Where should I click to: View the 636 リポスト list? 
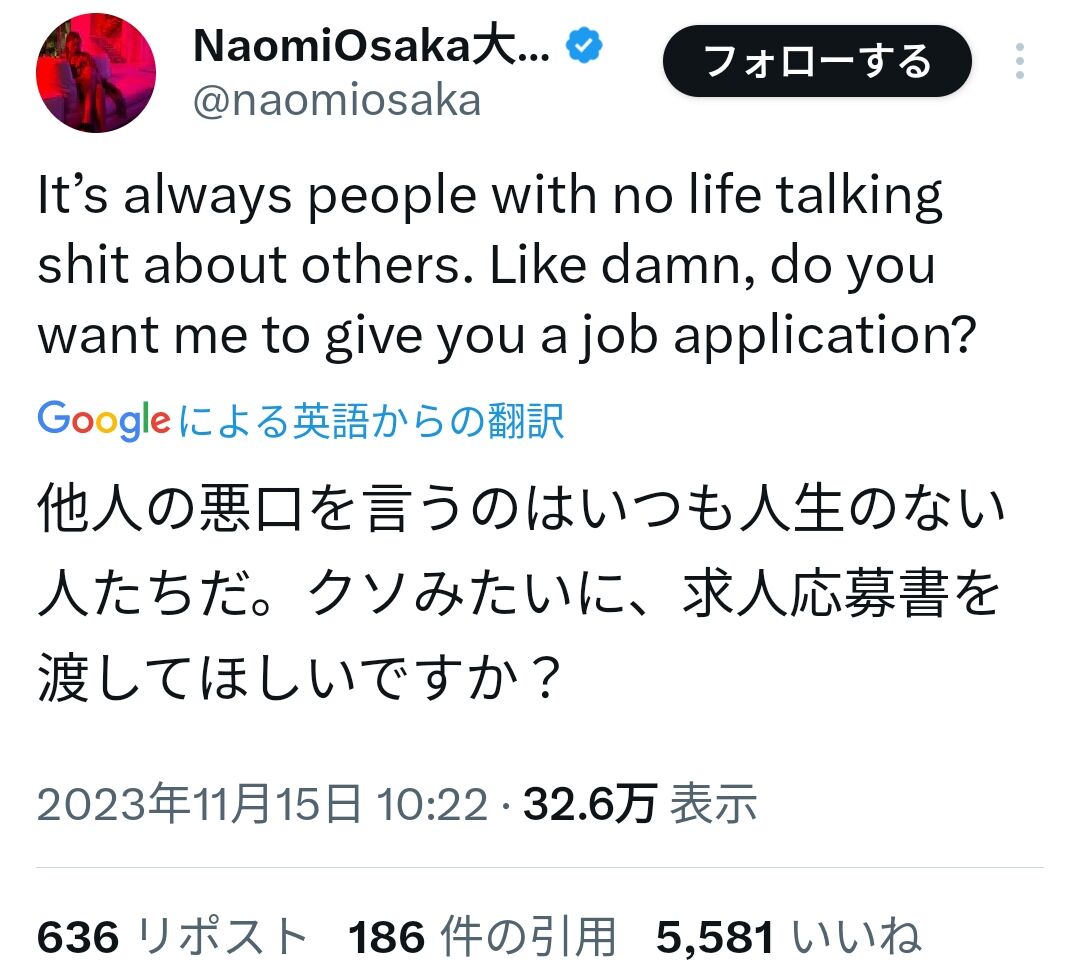click(x=172, y=937)
